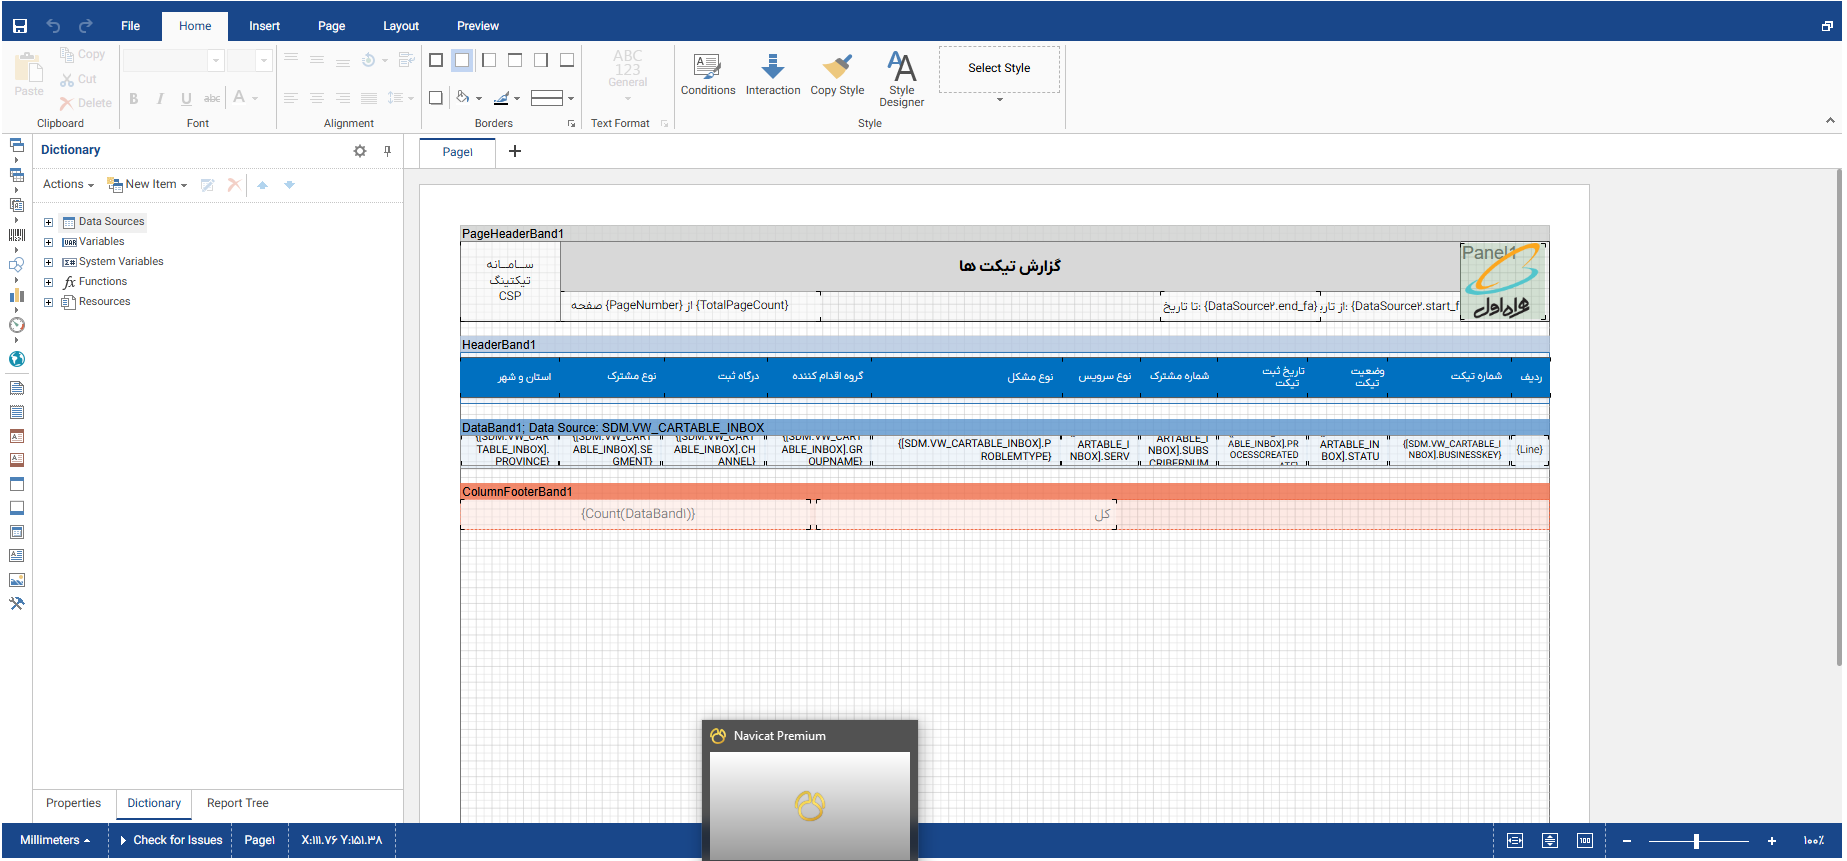The image size is (1847, 861).
Task: Click the Navicat Premium preview thumbnail
Action: click(809, 804)
